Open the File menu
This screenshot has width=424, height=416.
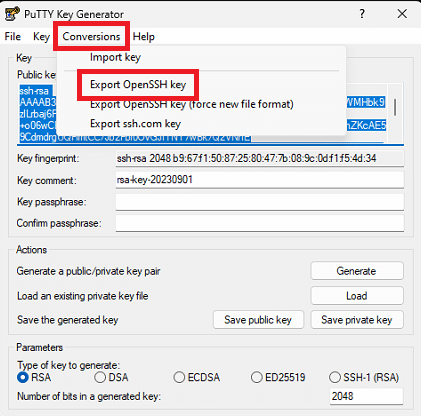pyautogui.click(x=13, y=36)
